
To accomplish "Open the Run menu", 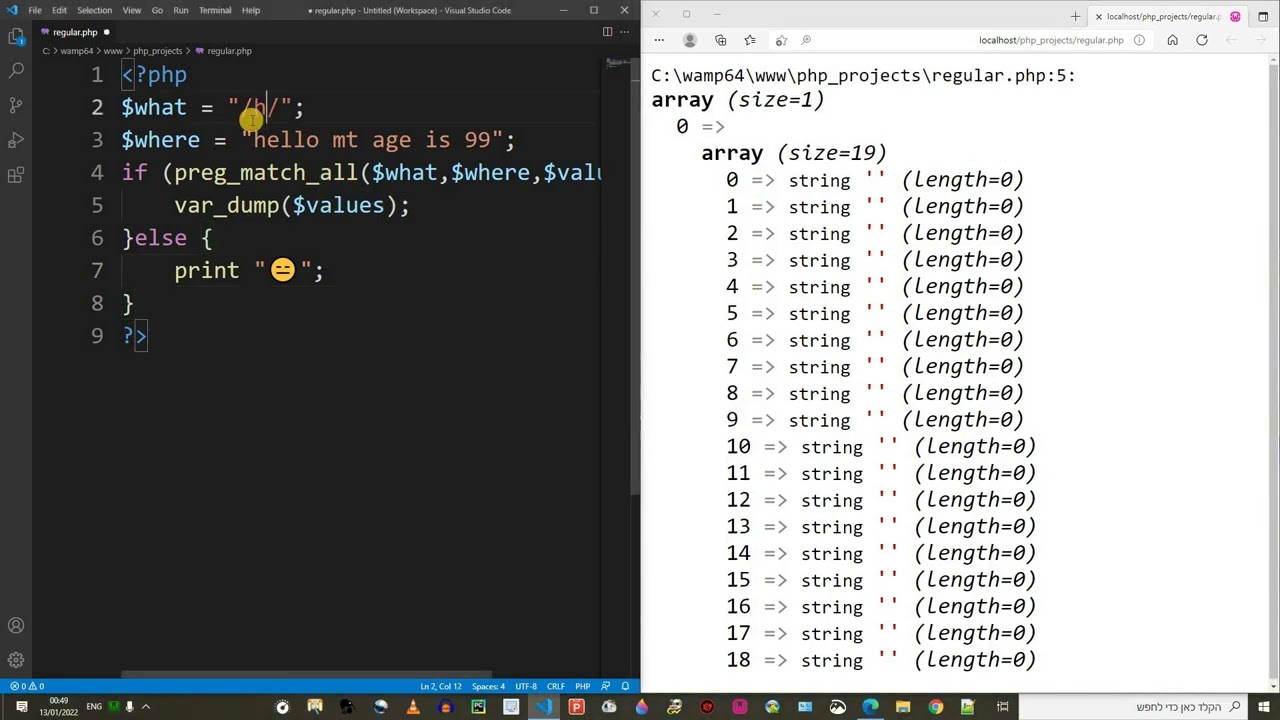I will [181, 10].
